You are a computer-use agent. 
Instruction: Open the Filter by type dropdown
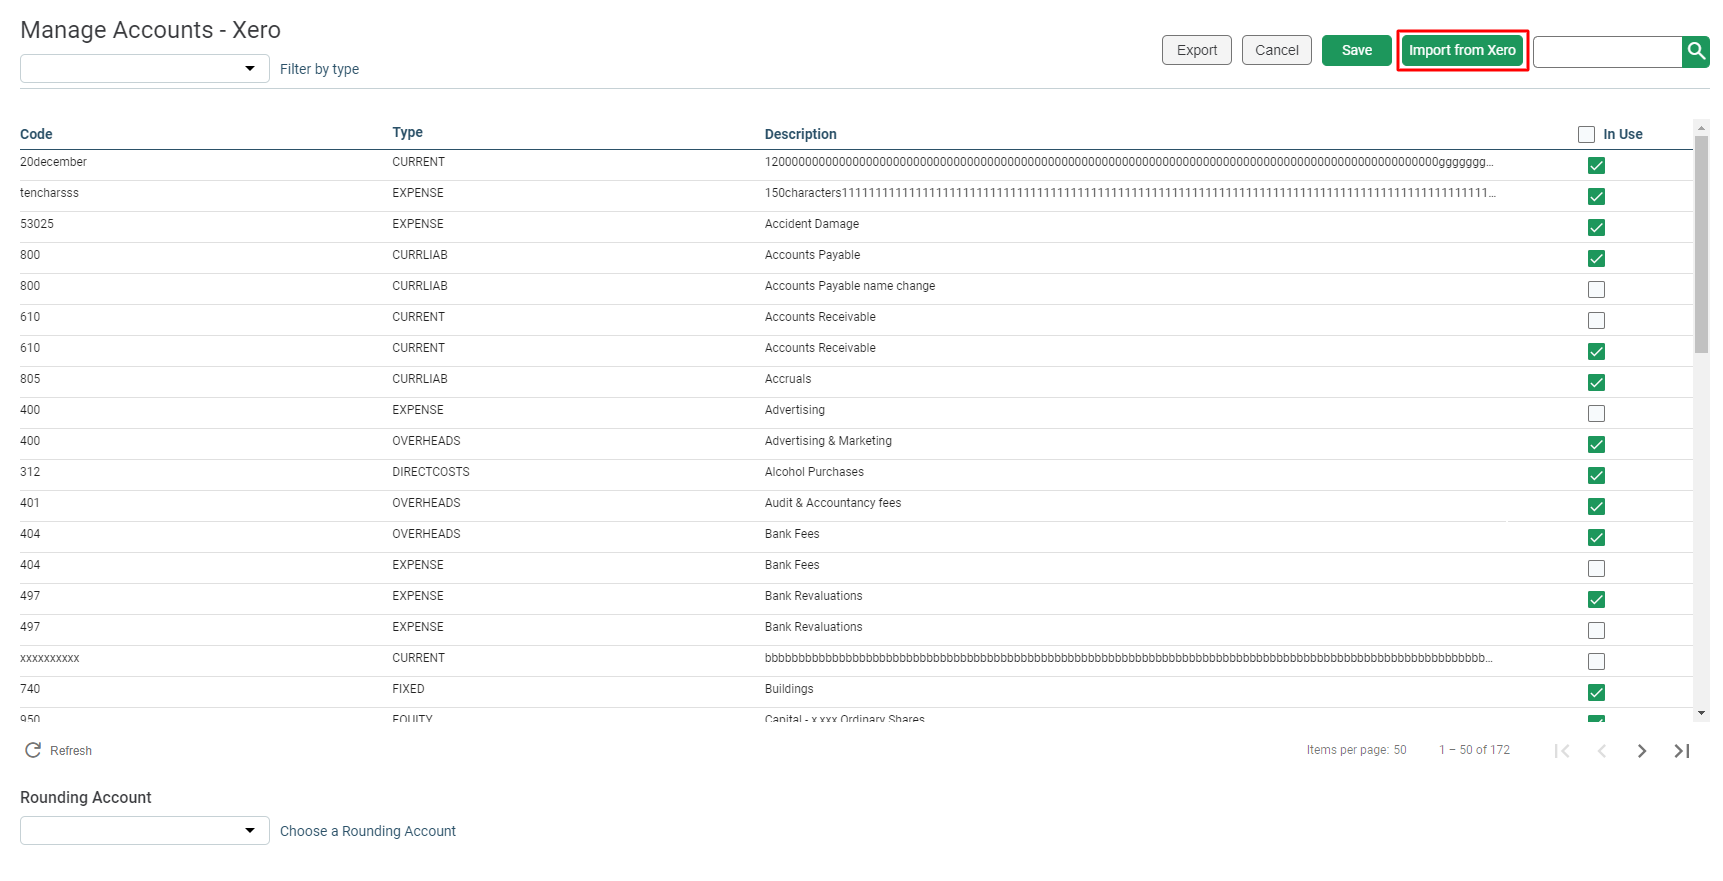(x=145, y=69)
